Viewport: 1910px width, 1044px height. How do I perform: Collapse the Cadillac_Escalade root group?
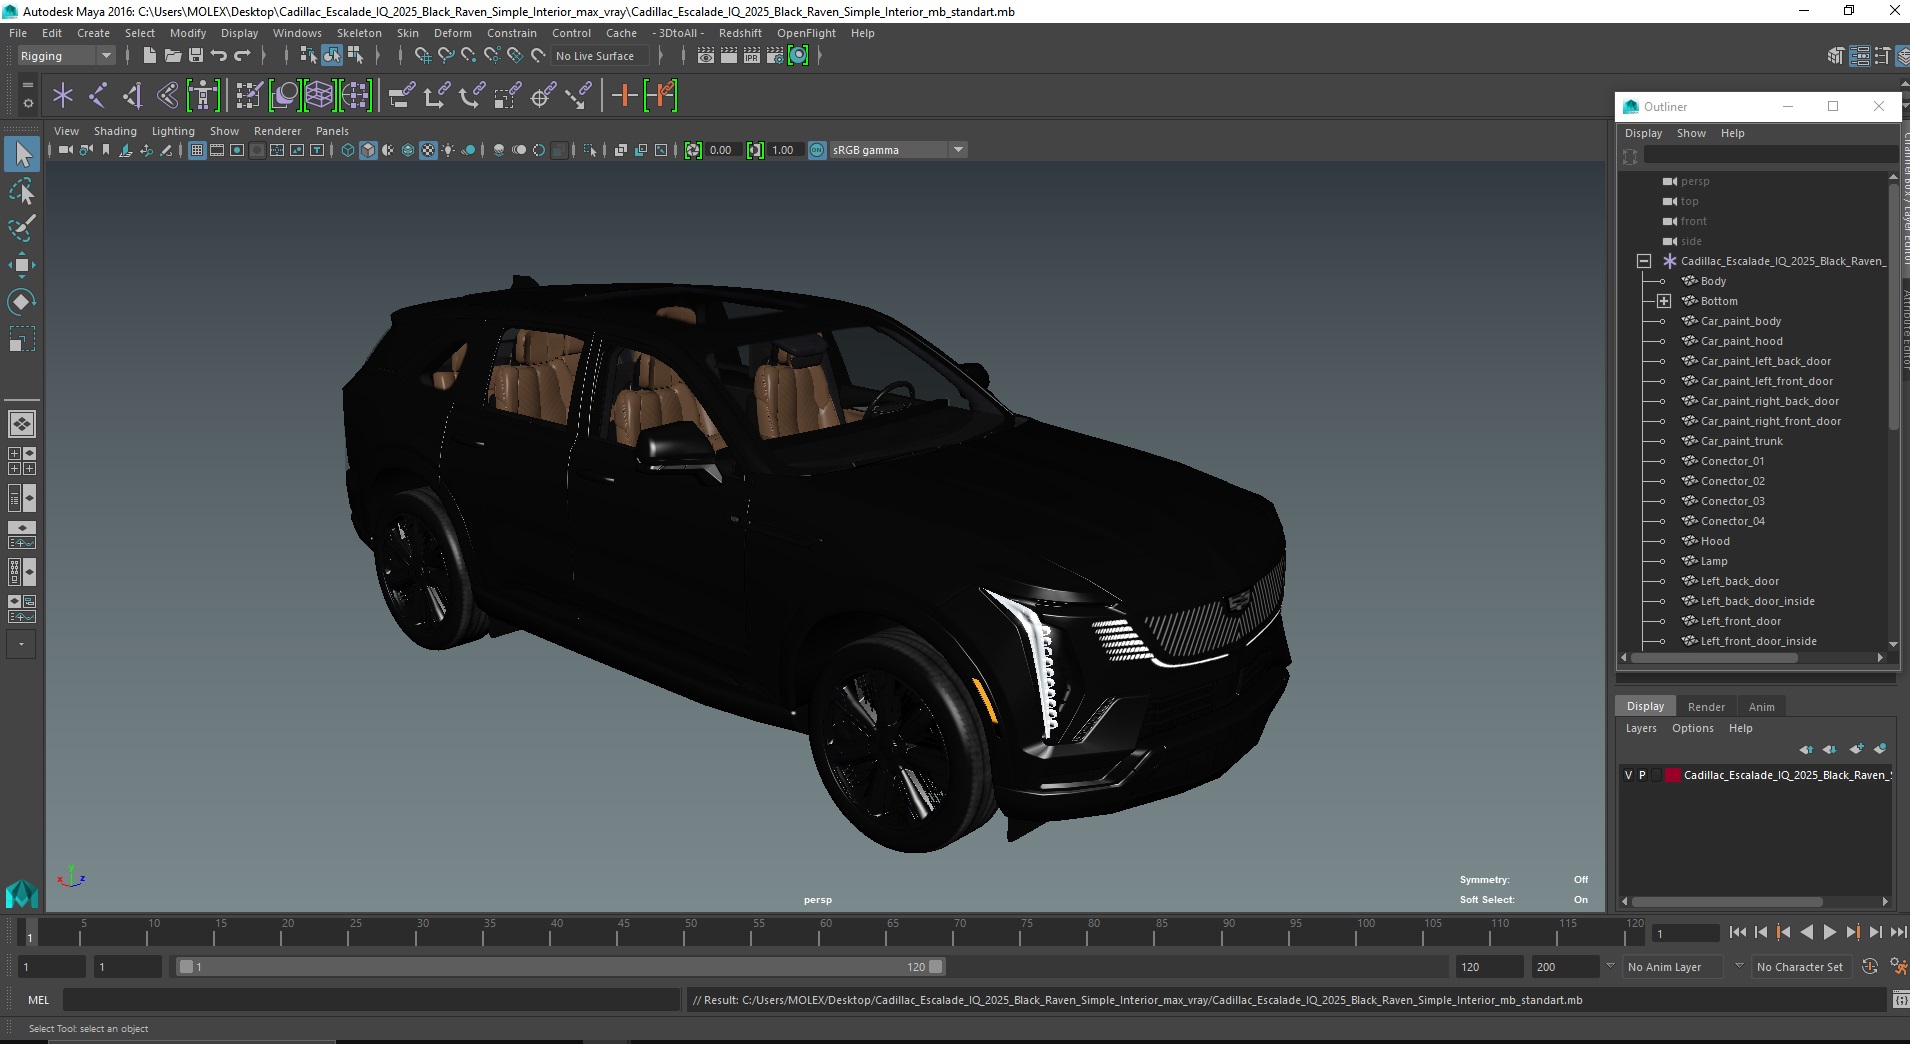click(1644, 261)
